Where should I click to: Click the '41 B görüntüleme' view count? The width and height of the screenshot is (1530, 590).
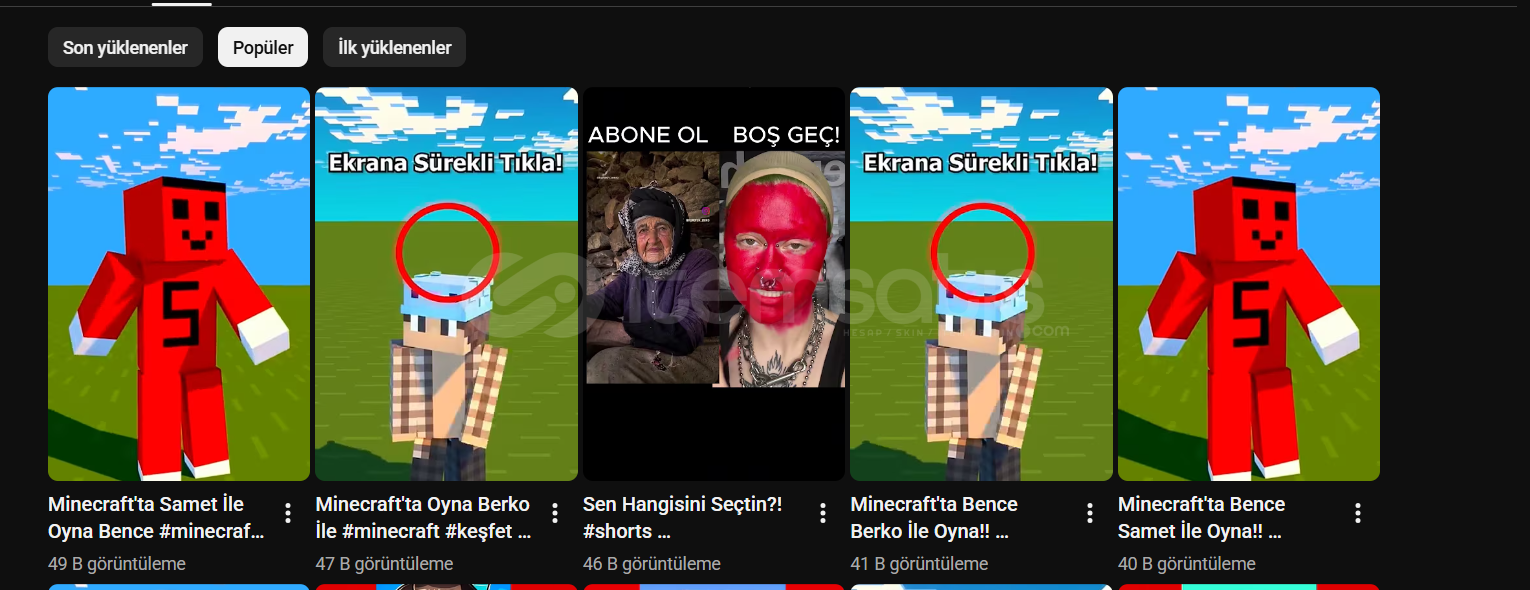coord(919,564)
